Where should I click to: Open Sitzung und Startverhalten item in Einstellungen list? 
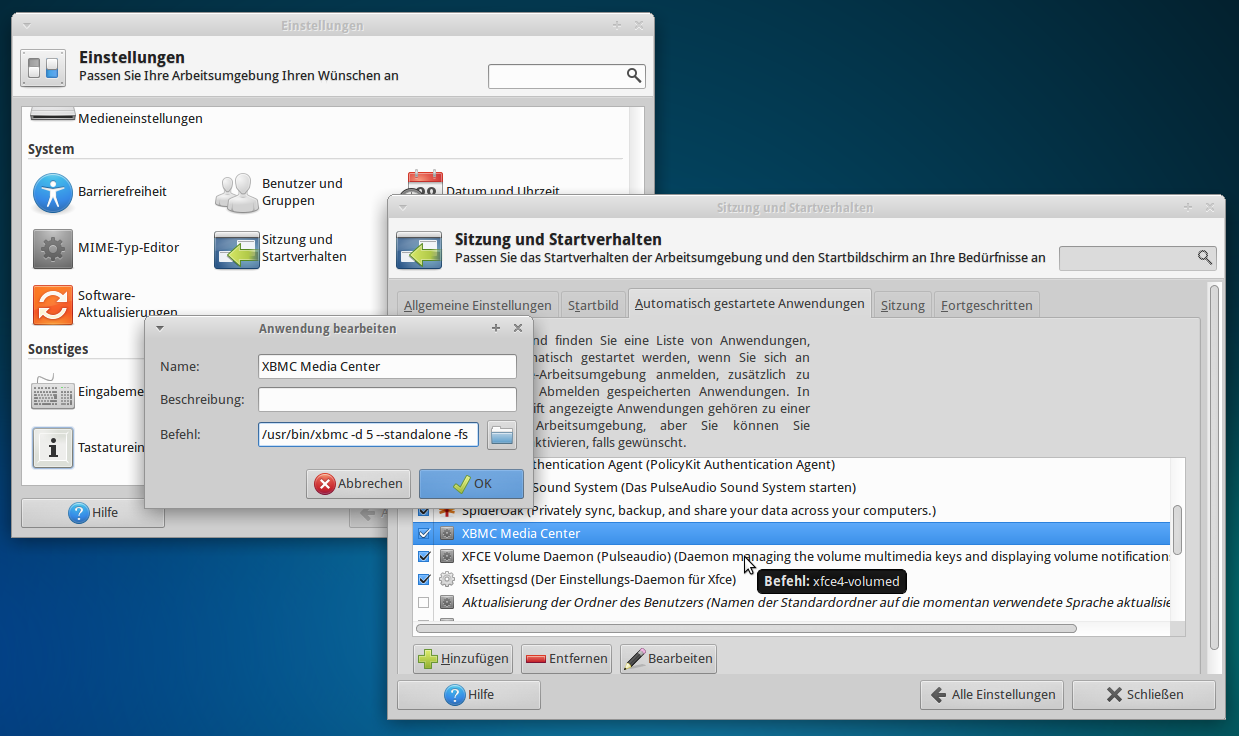pos(280,248)
